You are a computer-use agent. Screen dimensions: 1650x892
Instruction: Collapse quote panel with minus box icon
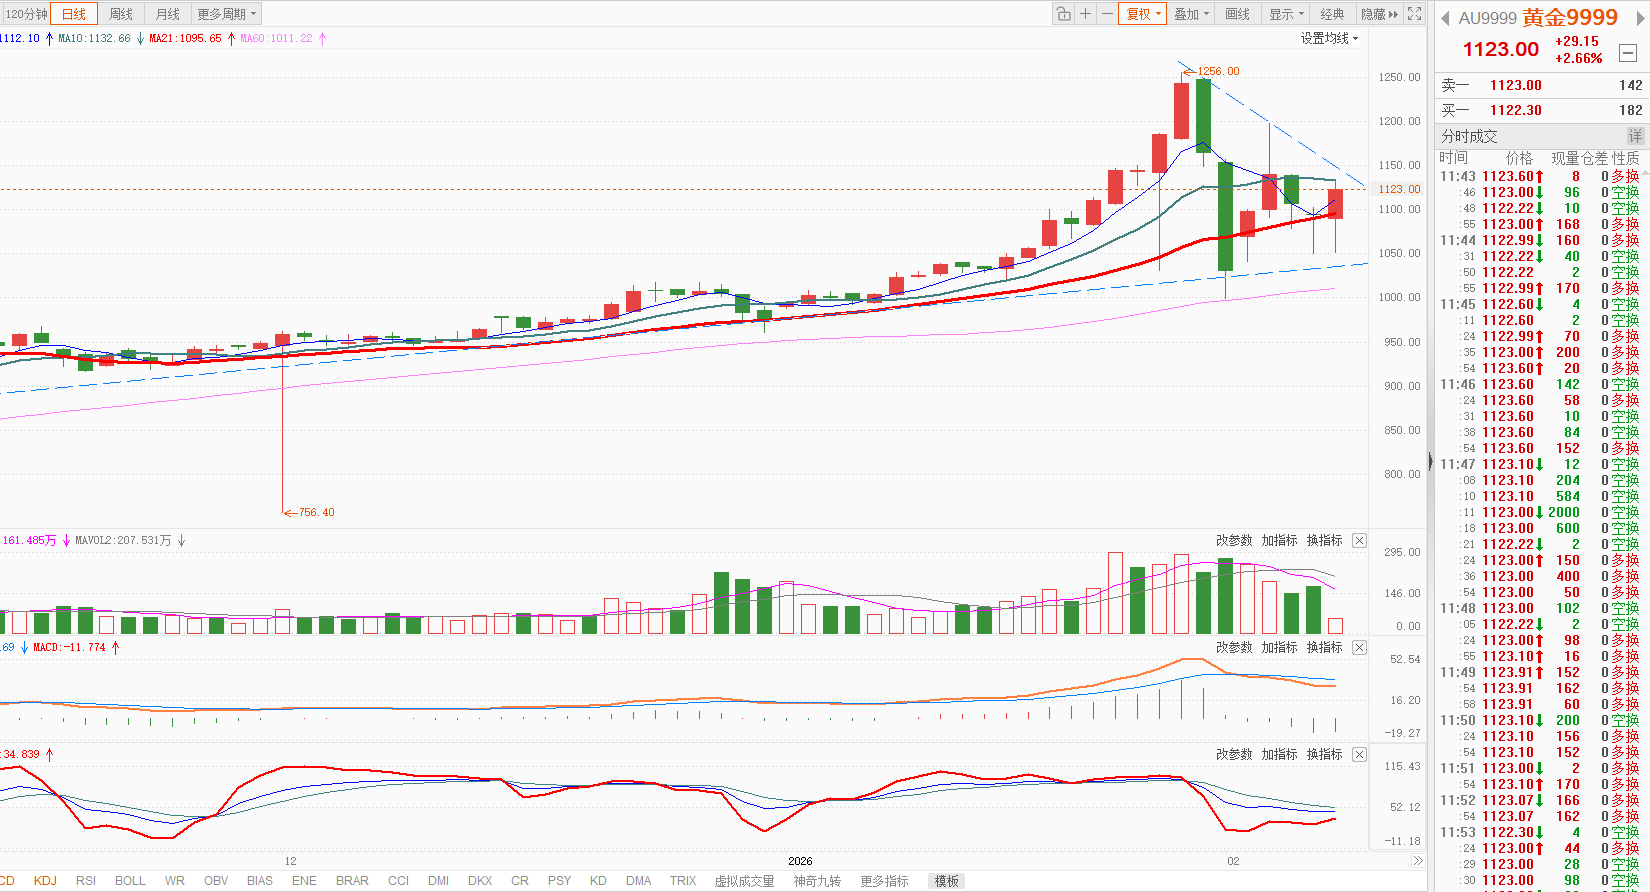click(x=1628, y=53)
